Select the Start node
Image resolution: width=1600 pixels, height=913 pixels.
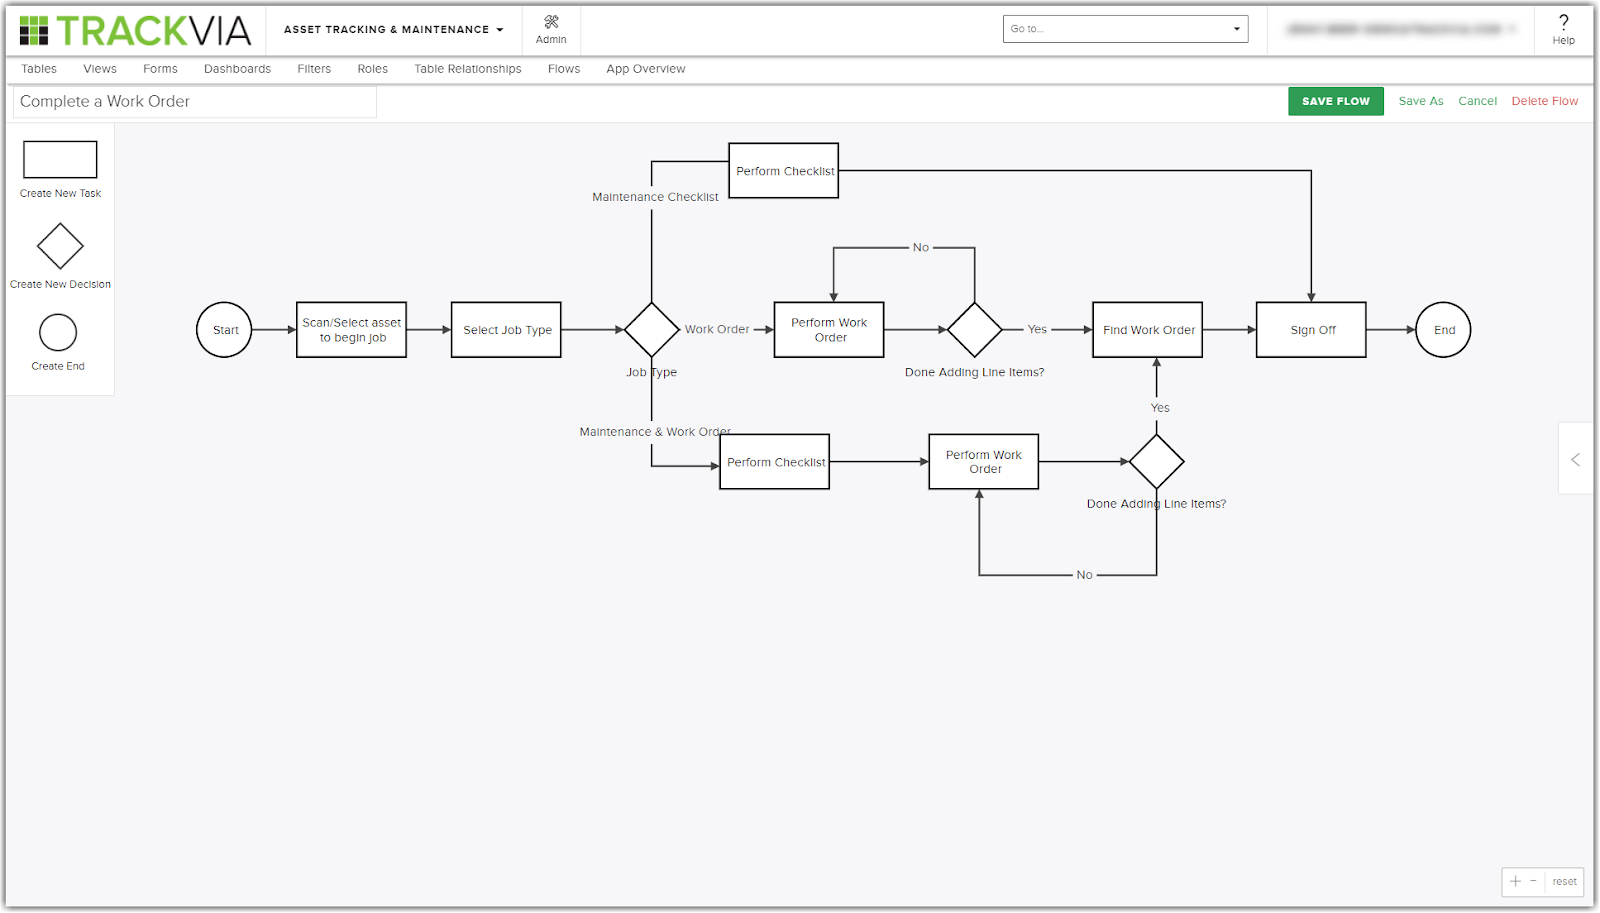point(224,330)
